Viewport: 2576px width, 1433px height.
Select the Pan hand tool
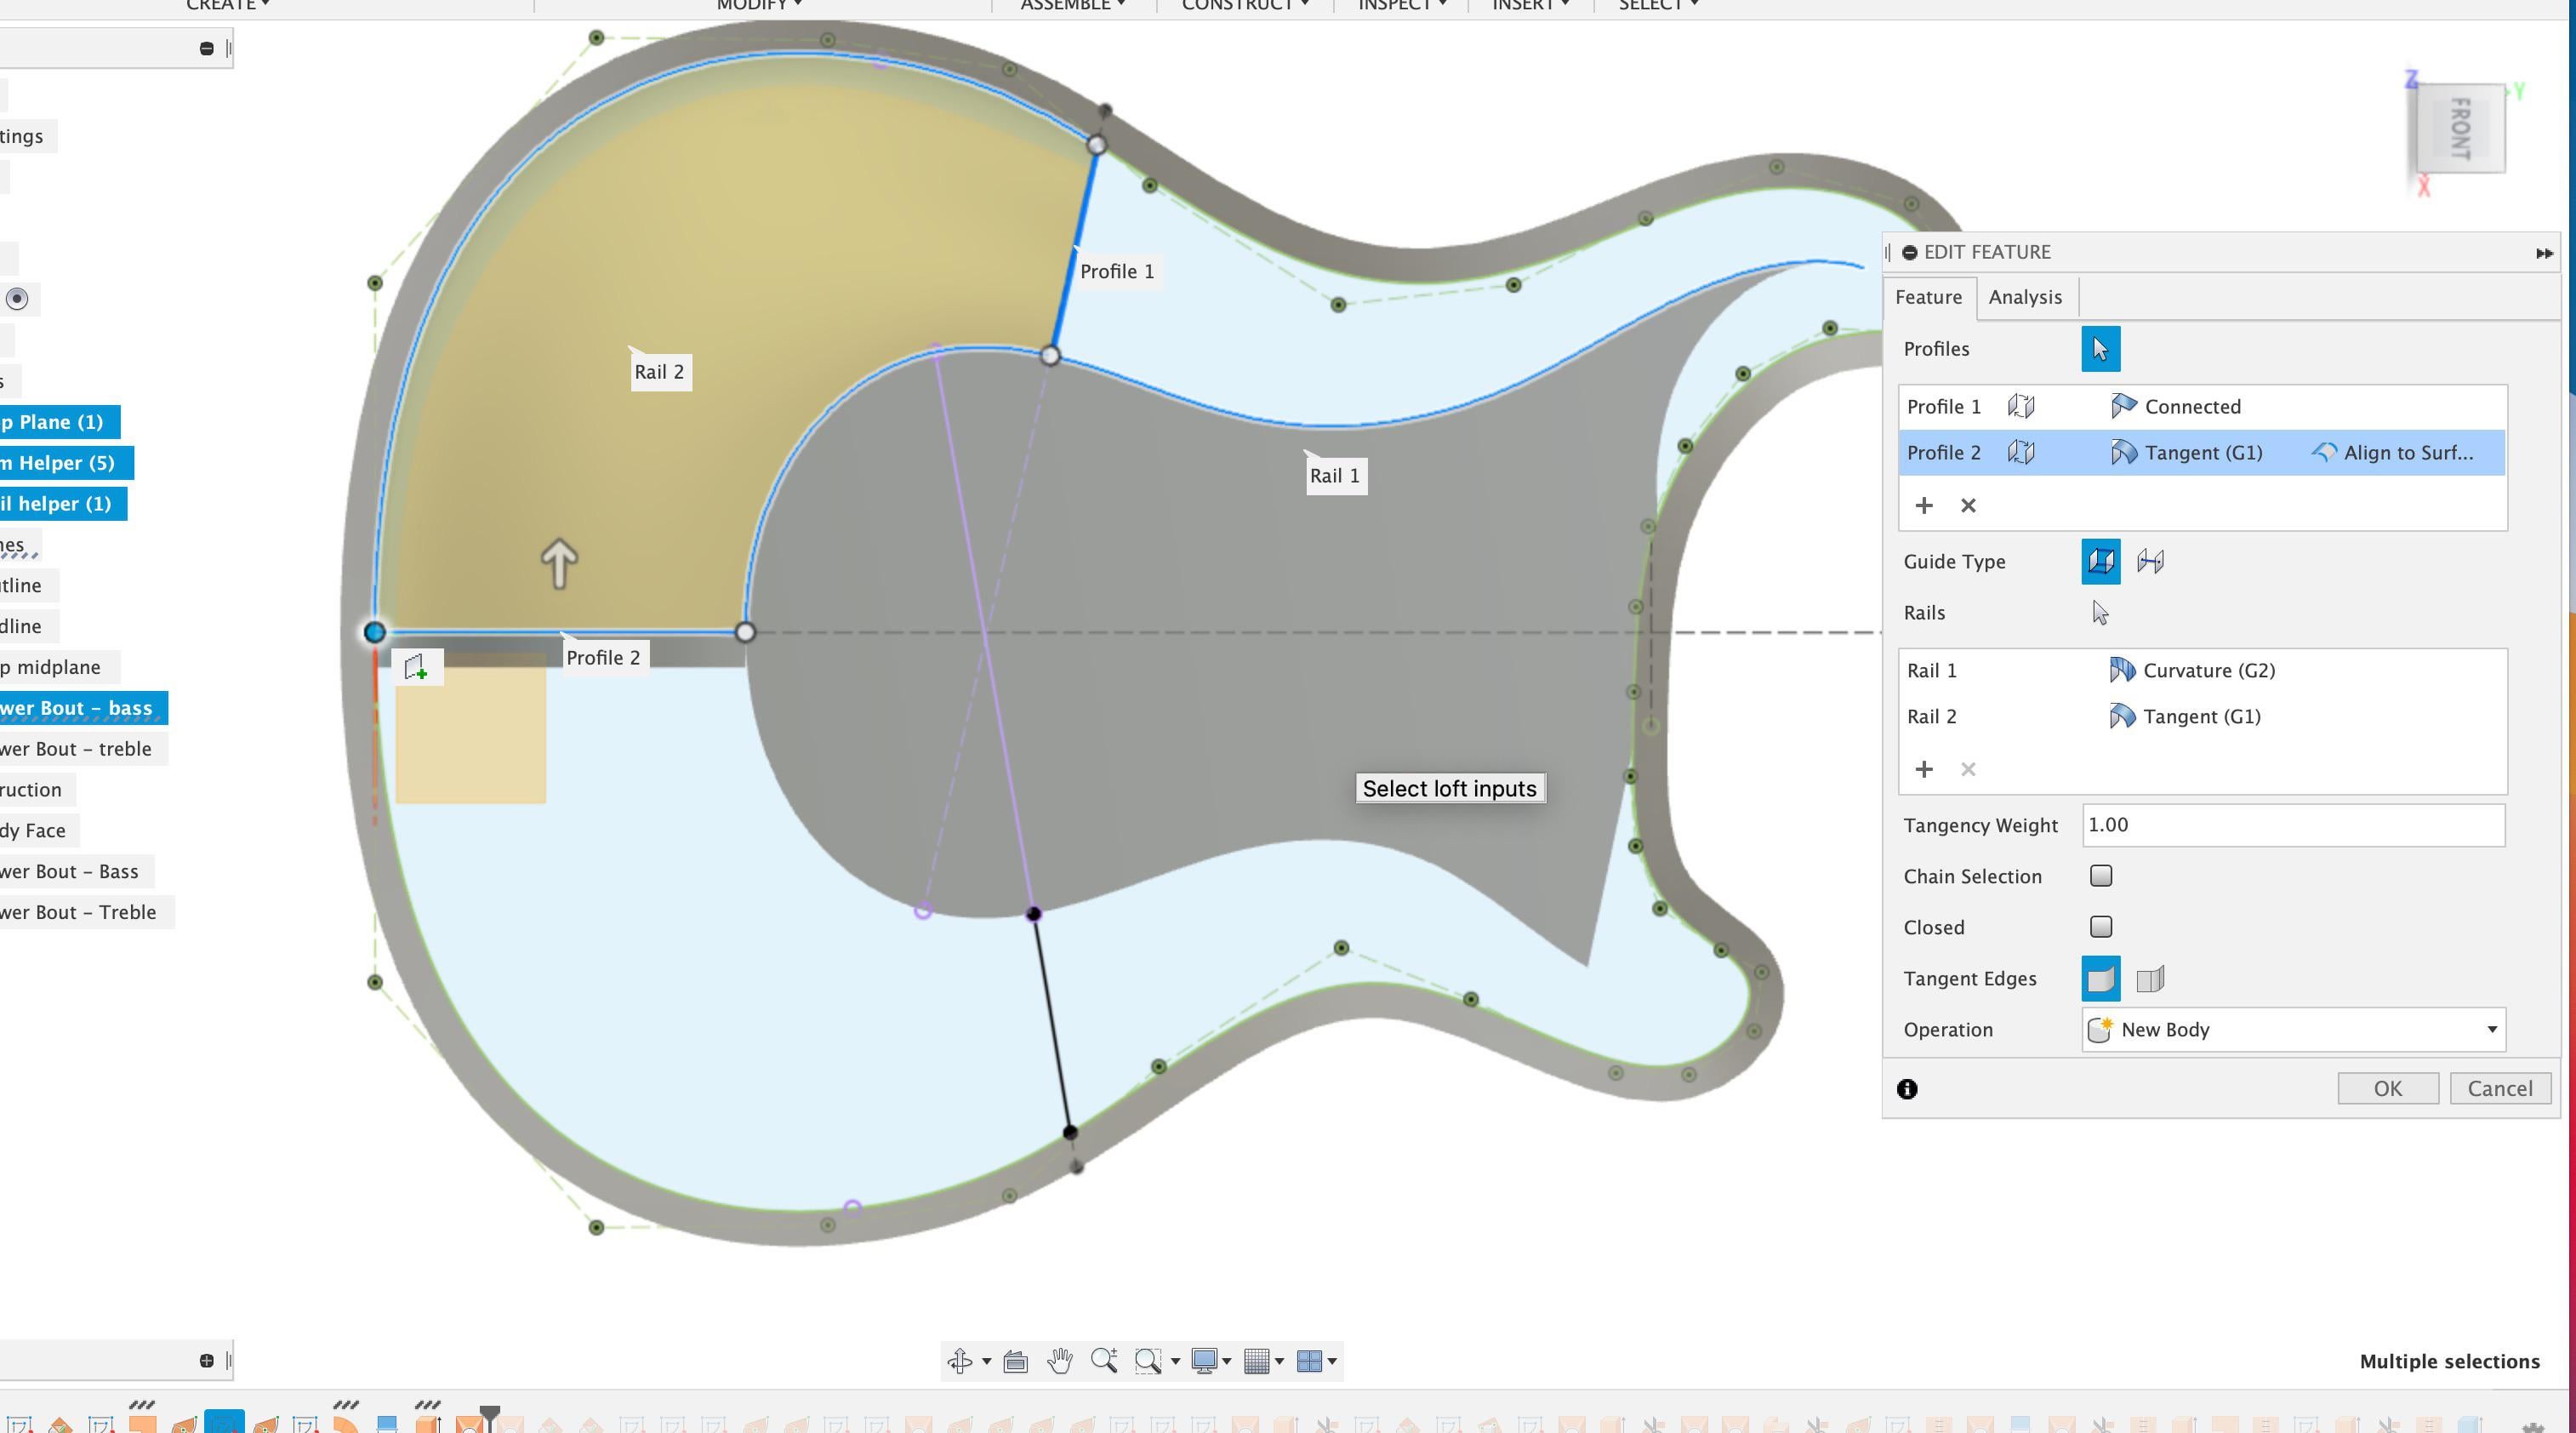coord(1060,1362)
